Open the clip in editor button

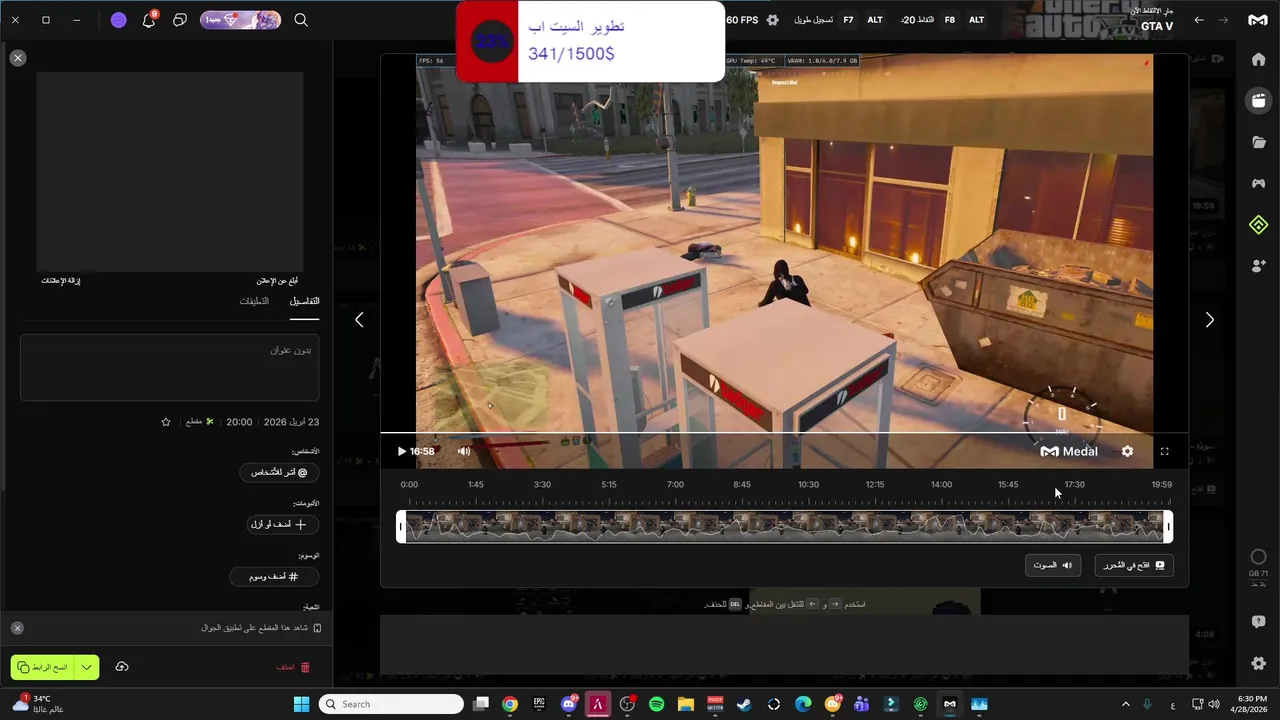pos(1134,565)
